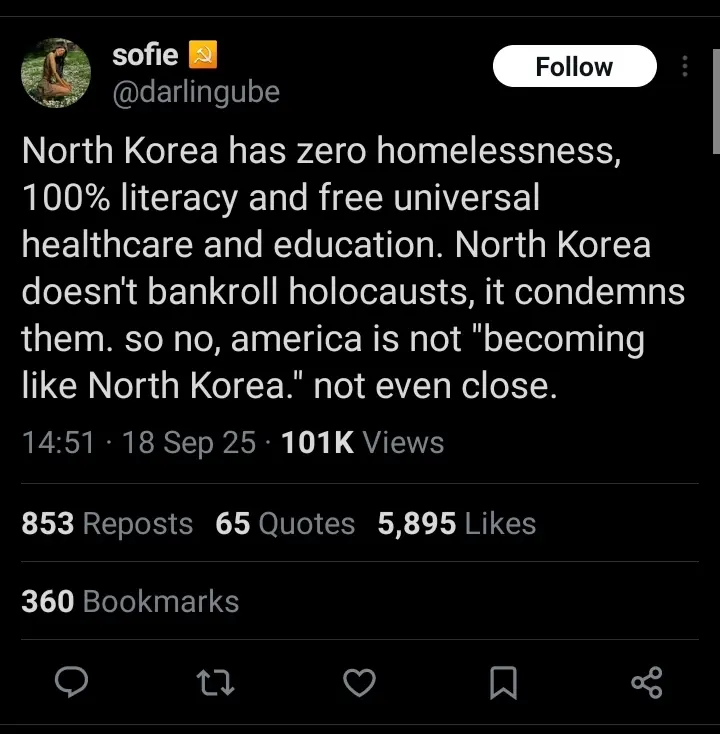720x734 pixels.
Task: Click the display name sofie
Action: coord(145,55)
